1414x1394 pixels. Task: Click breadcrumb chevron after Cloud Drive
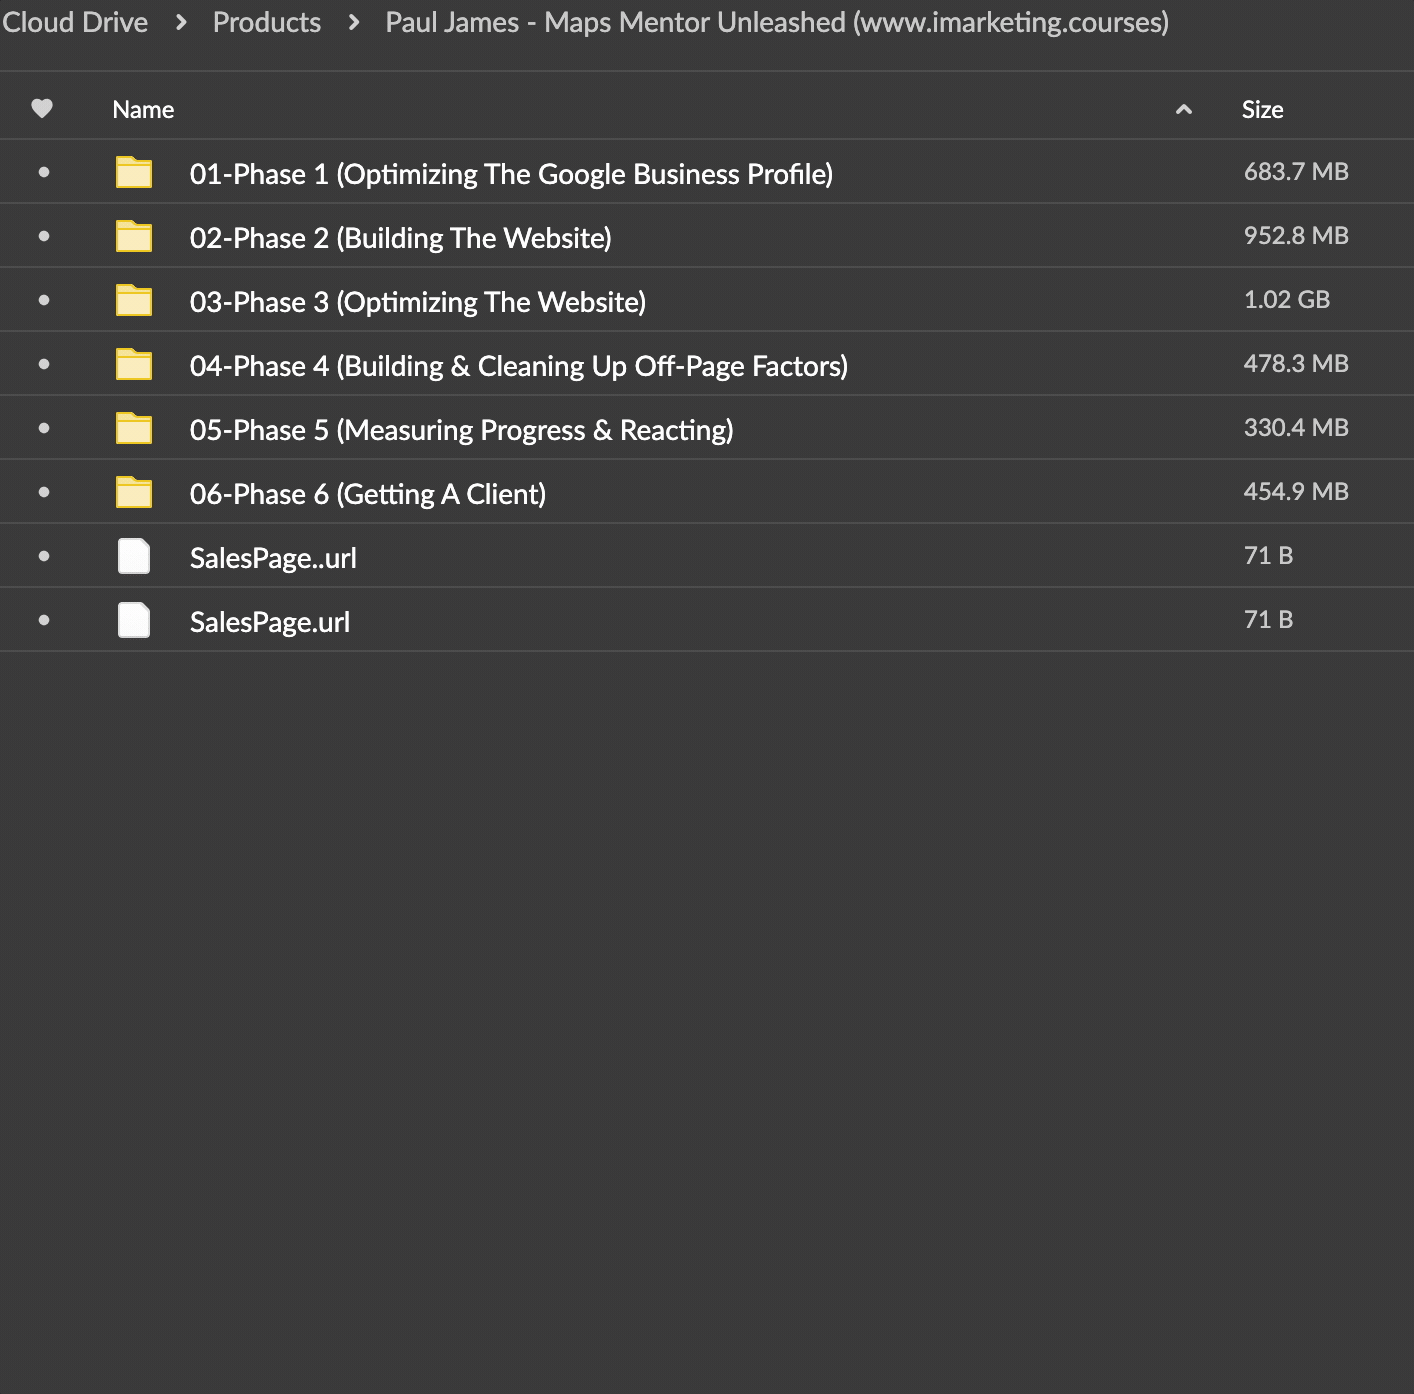181,22
